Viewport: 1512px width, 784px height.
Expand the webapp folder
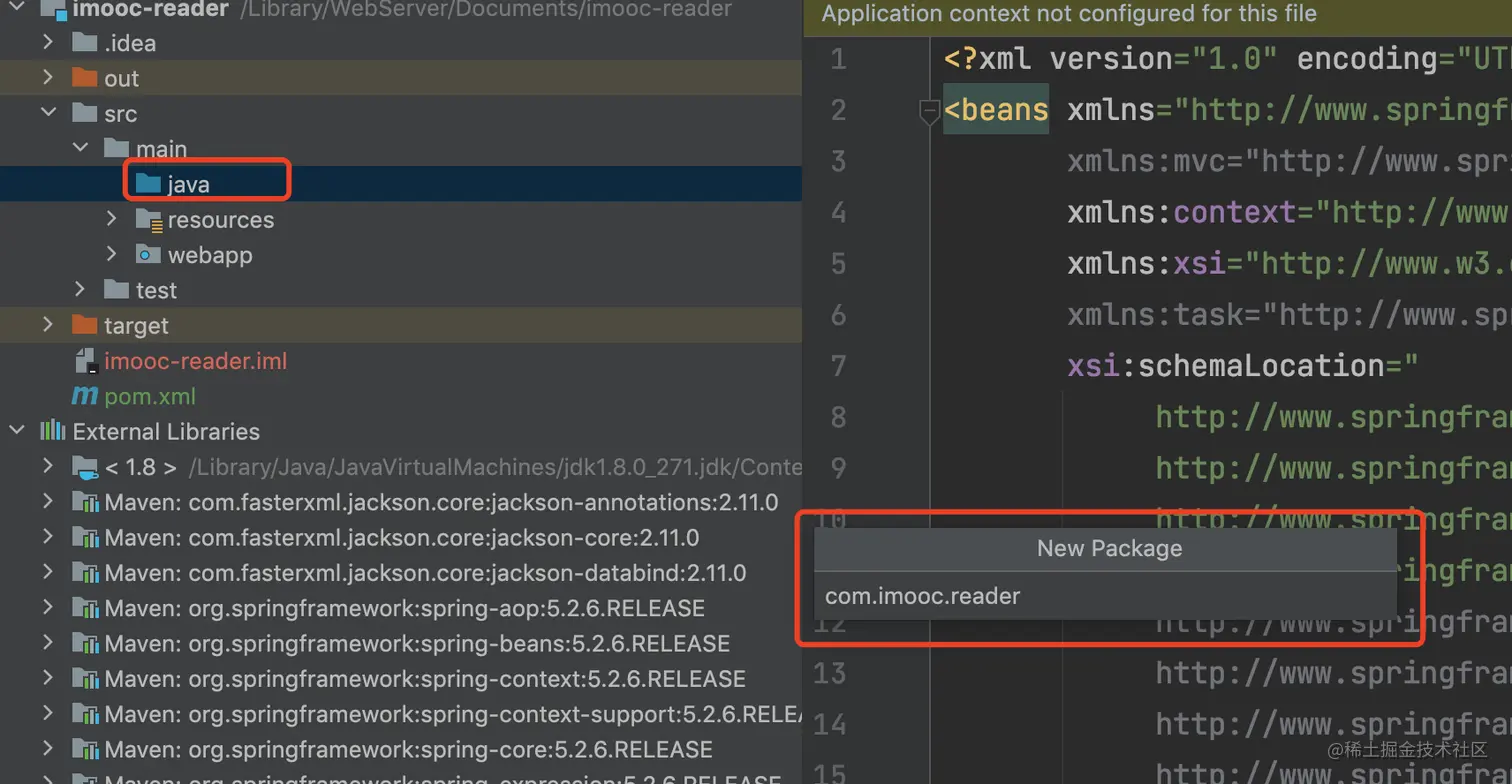[112, 255]
